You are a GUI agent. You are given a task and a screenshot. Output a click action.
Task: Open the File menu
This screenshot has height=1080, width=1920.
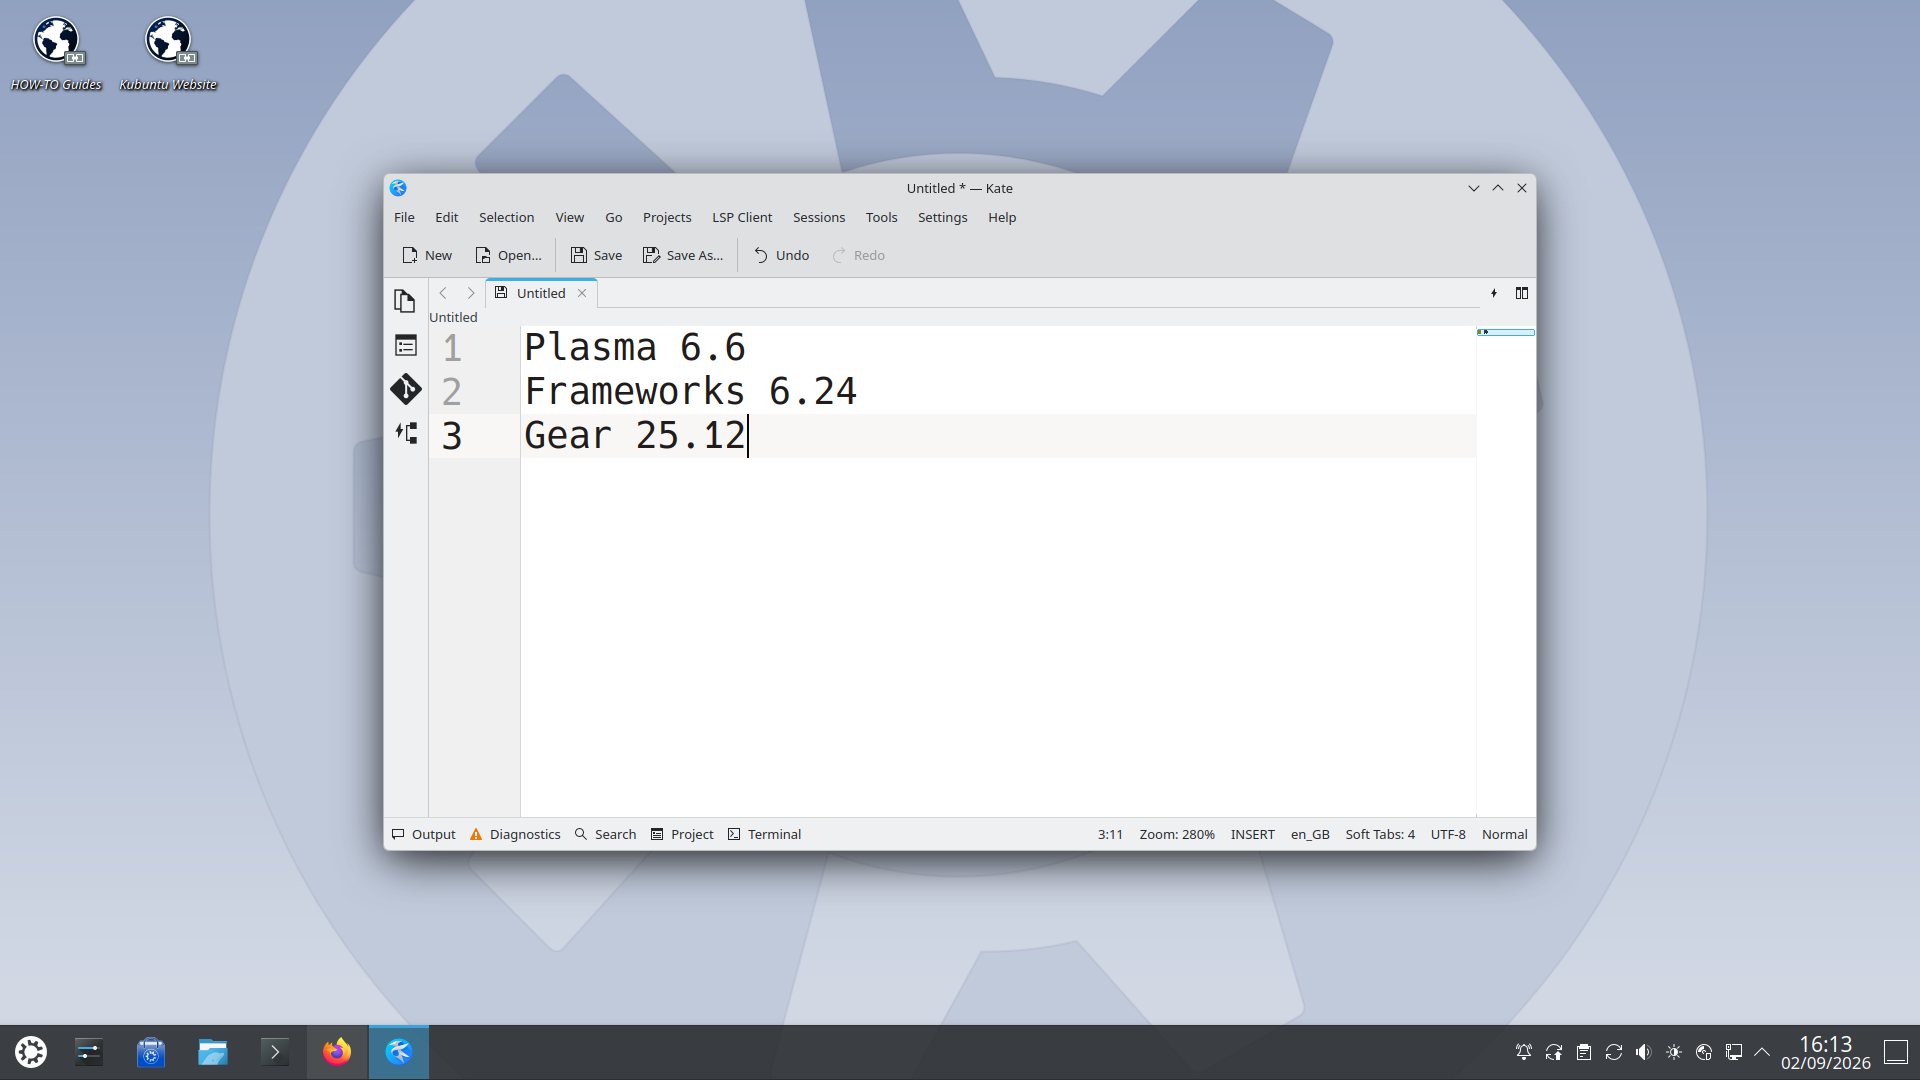pyautogui.click(x=404, y=217)
